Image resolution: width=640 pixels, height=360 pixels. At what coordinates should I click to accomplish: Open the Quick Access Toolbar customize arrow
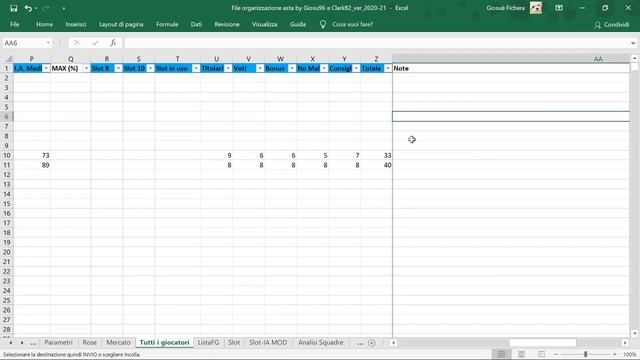point(64,9)
